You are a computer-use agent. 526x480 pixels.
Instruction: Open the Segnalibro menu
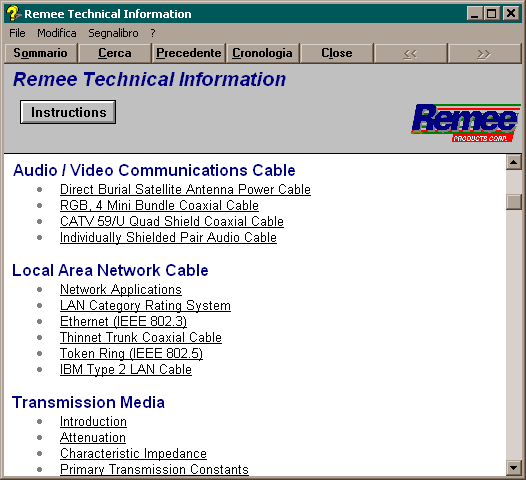(x=113, y=33)
